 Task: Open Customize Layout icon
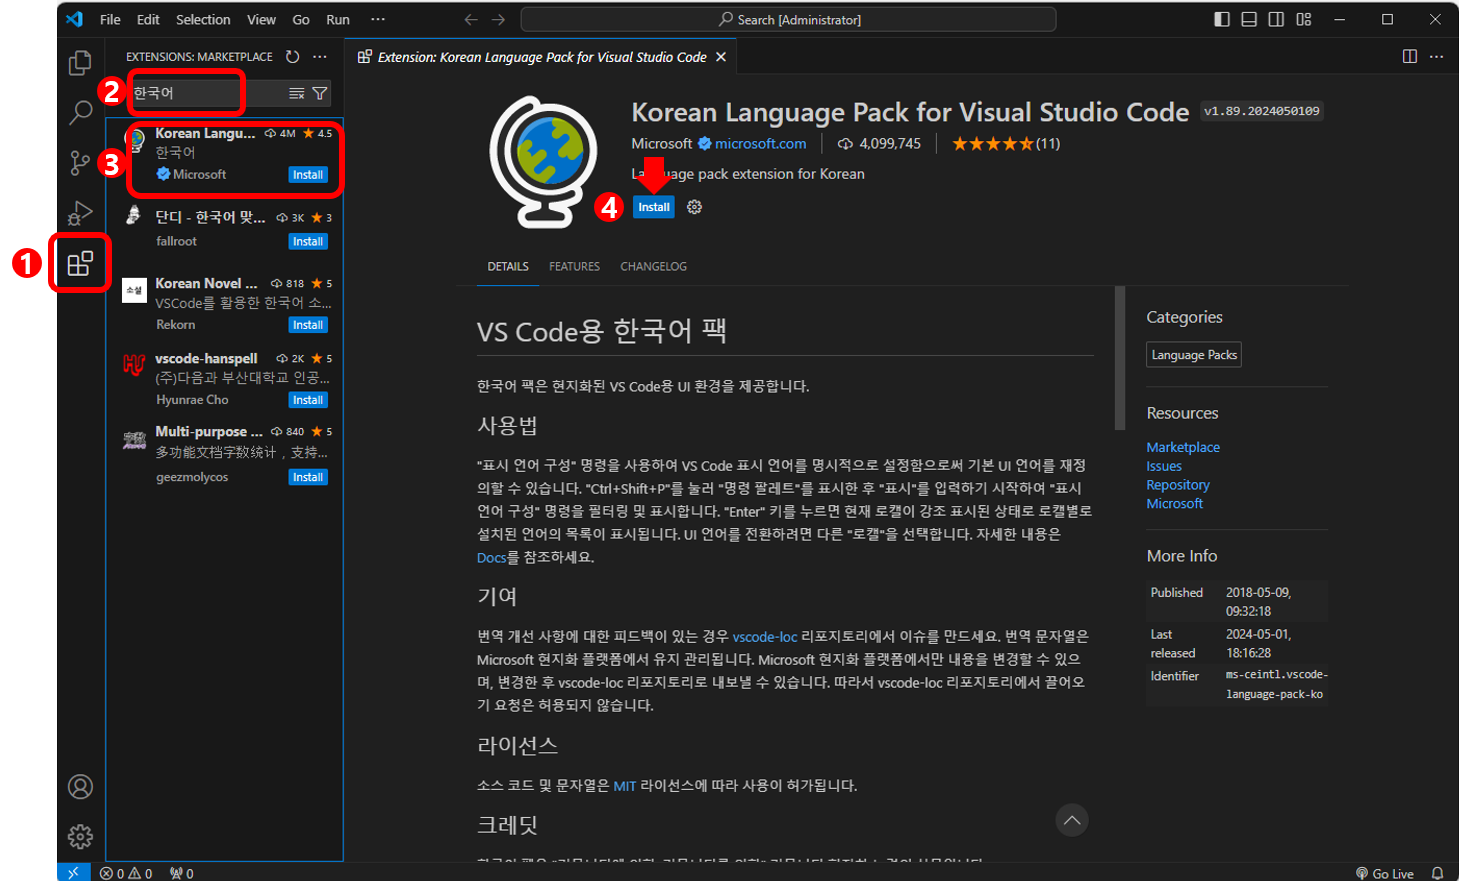(1304, 19)
